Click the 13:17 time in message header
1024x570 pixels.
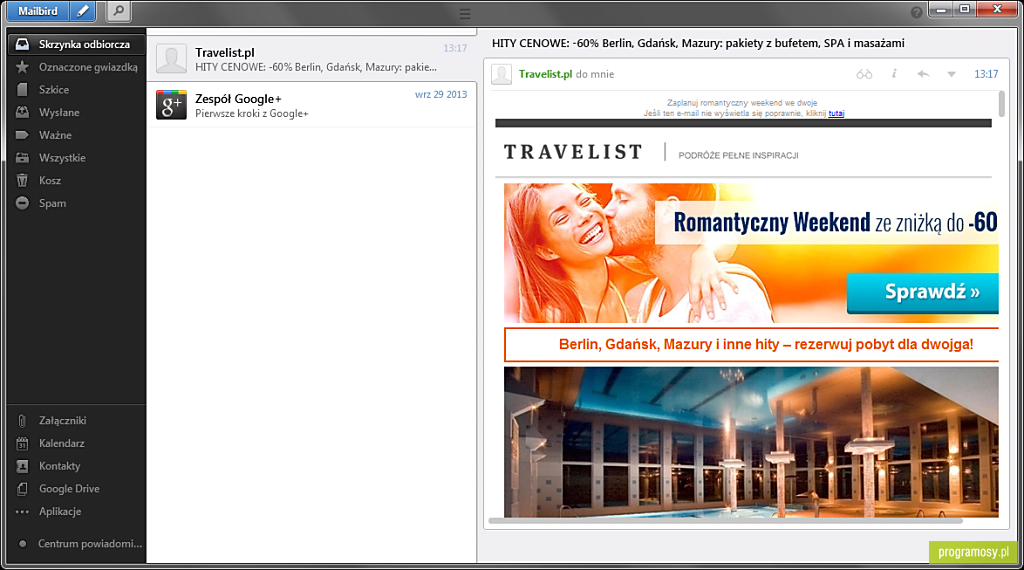(986, 74)
